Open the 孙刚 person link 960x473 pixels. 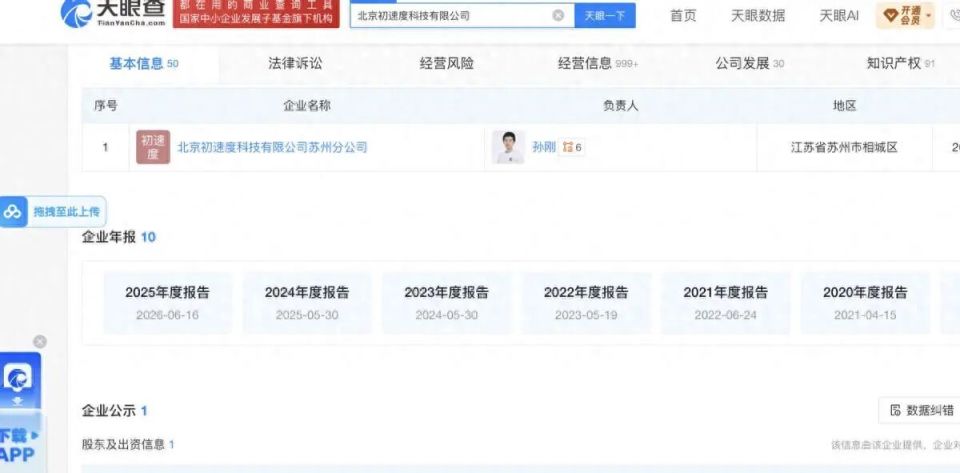[544, 147]
